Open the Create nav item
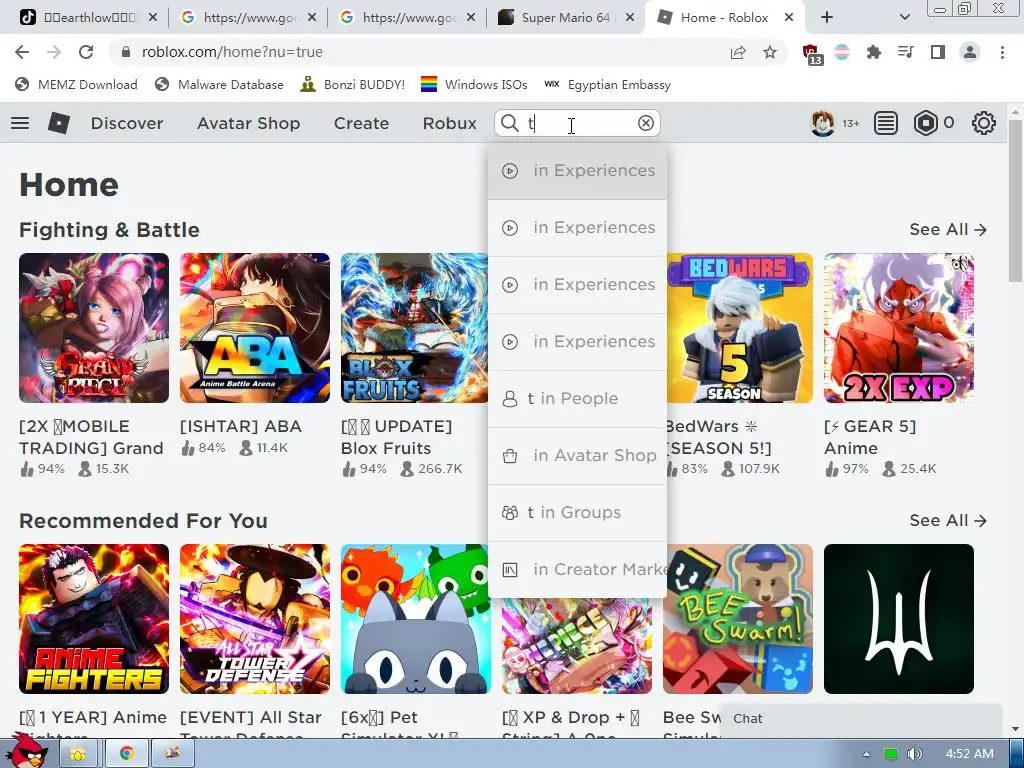This screenshot has height=768, width=1024. point(361,123)
